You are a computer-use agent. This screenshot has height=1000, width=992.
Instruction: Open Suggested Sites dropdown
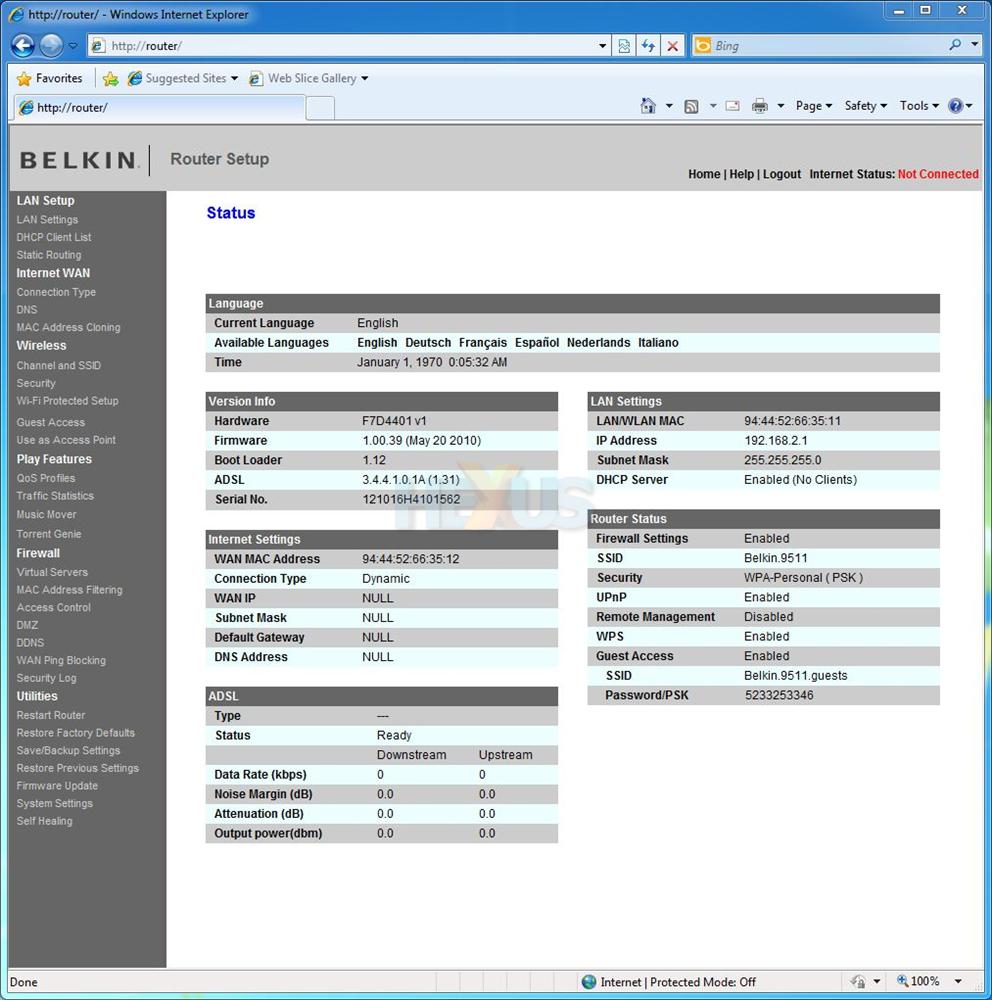(x=183, y=78)
